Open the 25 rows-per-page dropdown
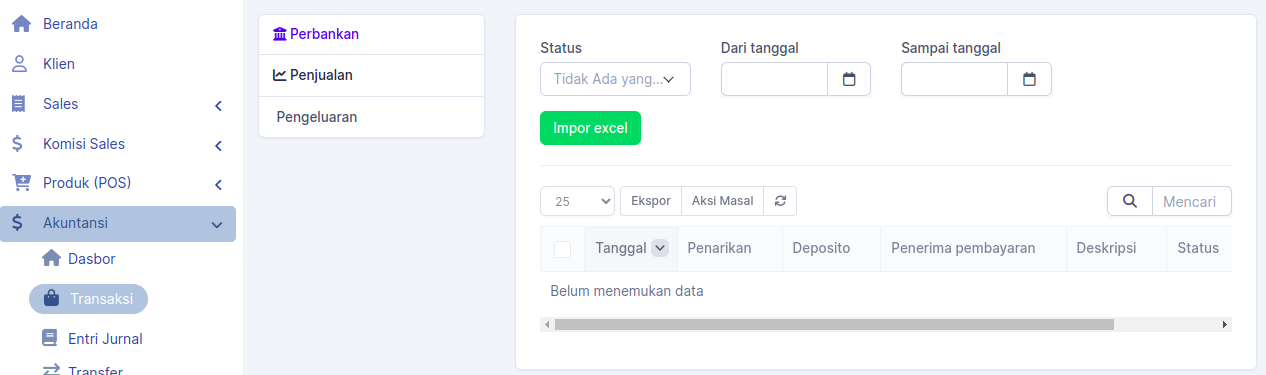 [578, 201]
